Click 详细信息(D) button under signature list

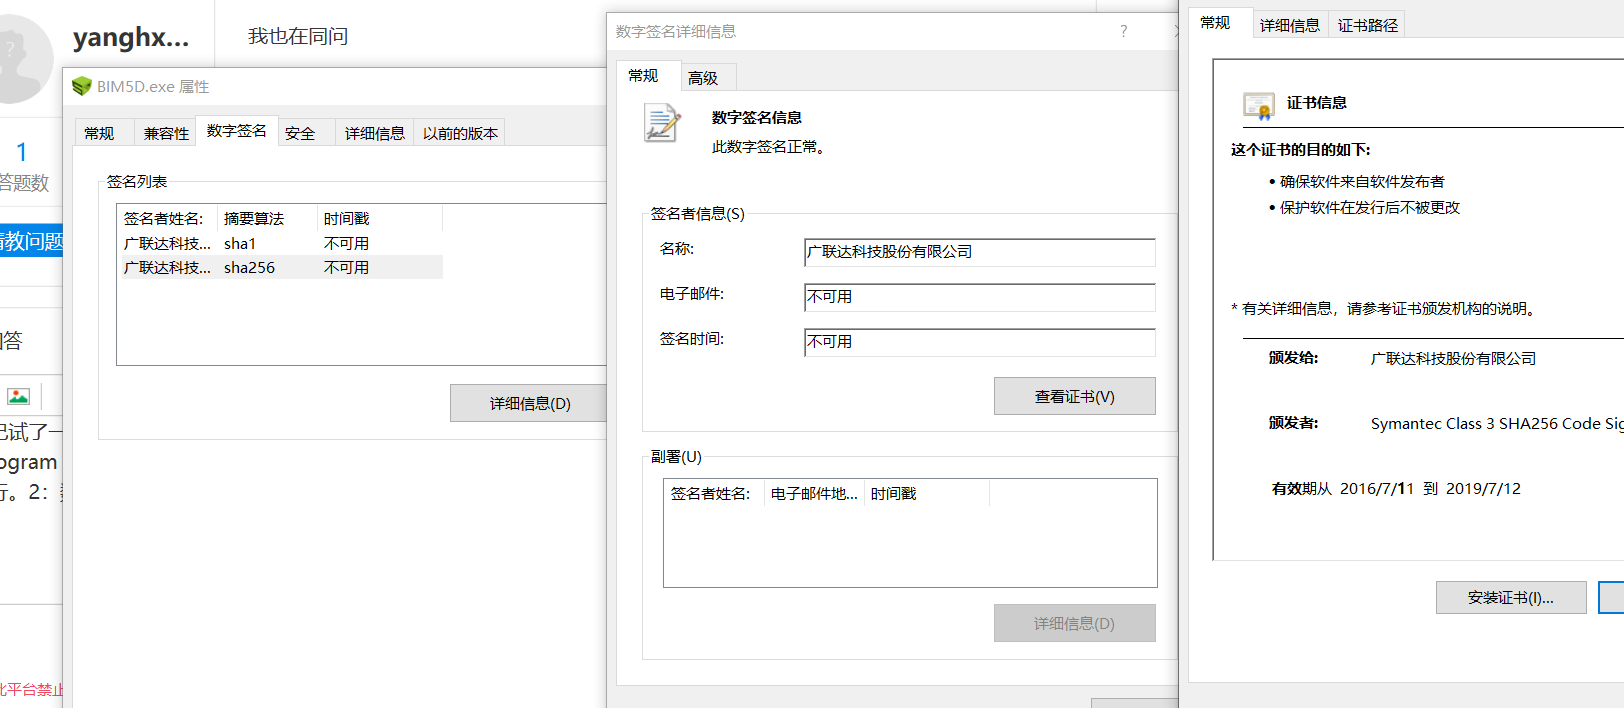530,403
